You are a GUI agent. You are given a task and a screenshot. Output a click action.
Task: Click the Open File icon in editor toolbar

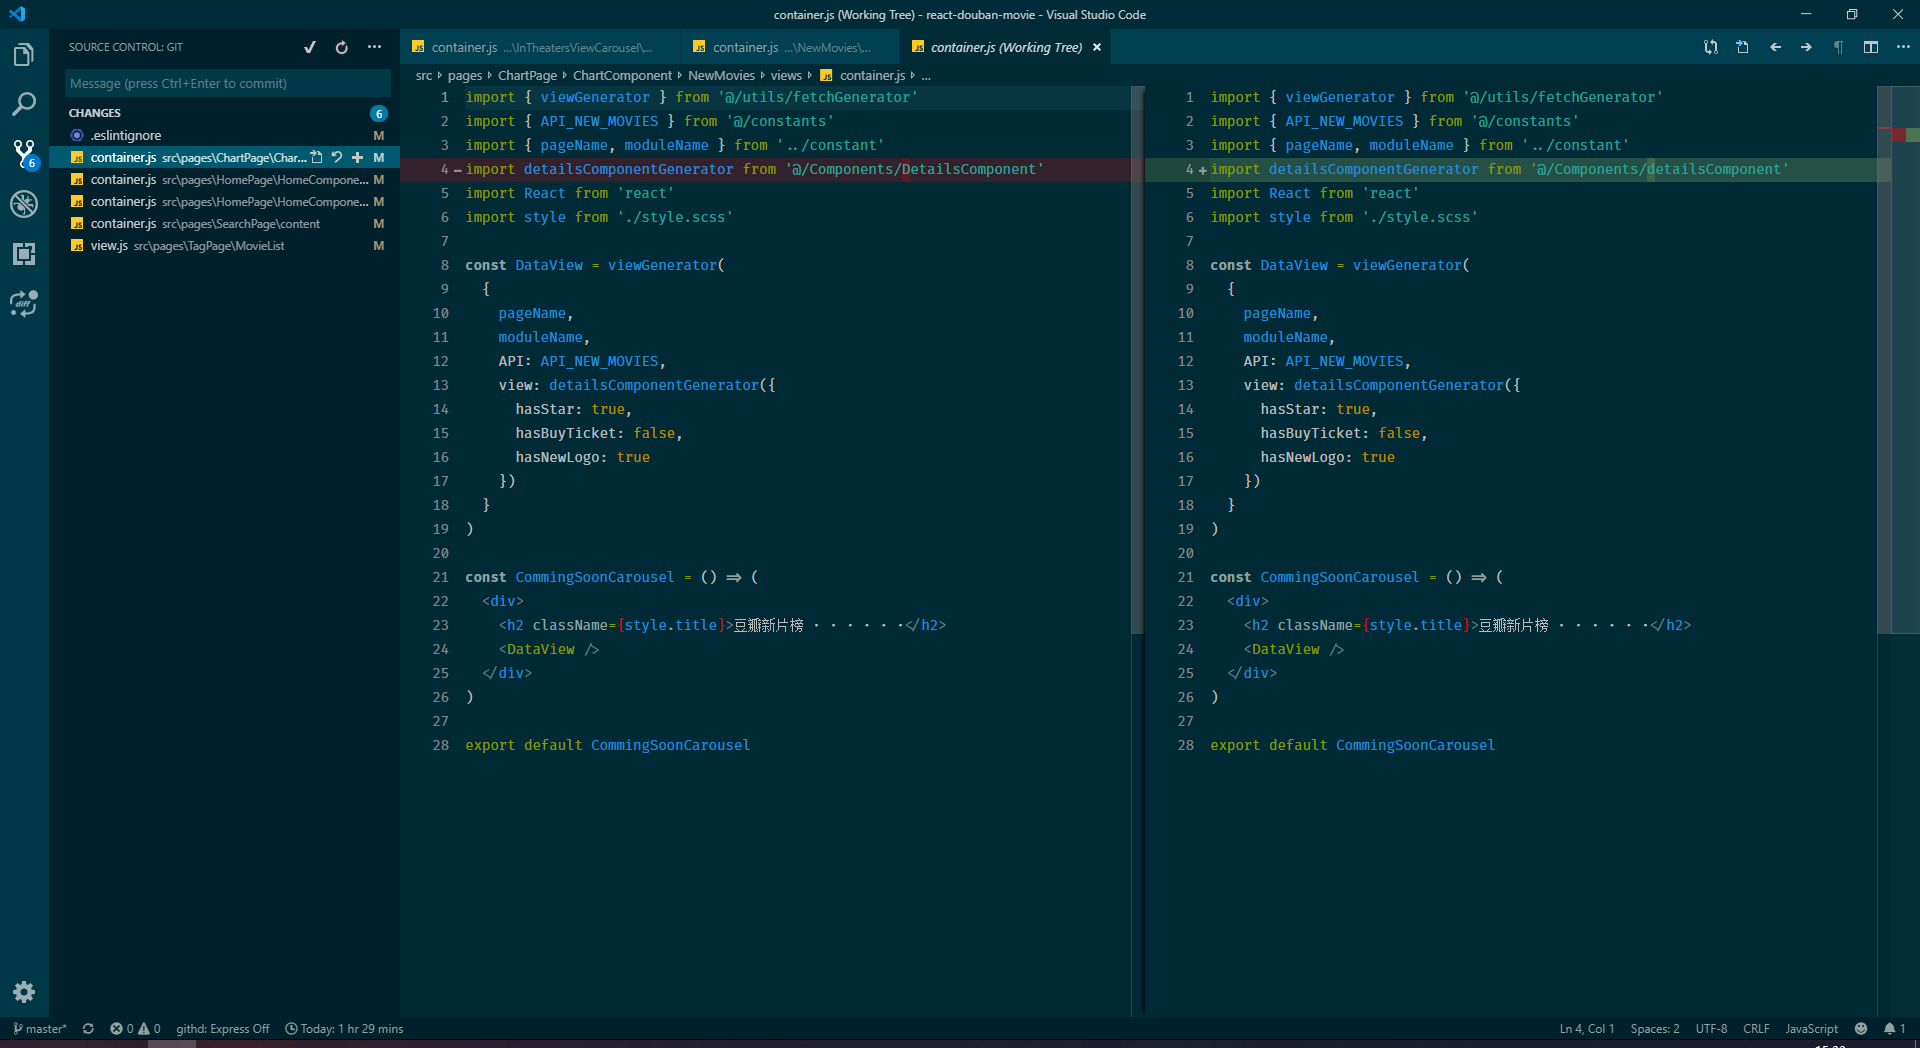click(1743, 47)
